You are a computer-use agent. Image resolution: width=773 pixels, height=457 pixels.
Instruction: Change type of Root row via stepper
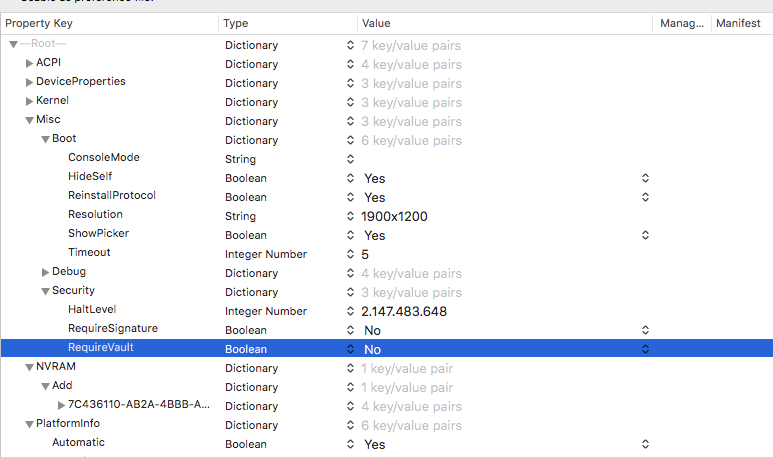(x=350, y=45)
